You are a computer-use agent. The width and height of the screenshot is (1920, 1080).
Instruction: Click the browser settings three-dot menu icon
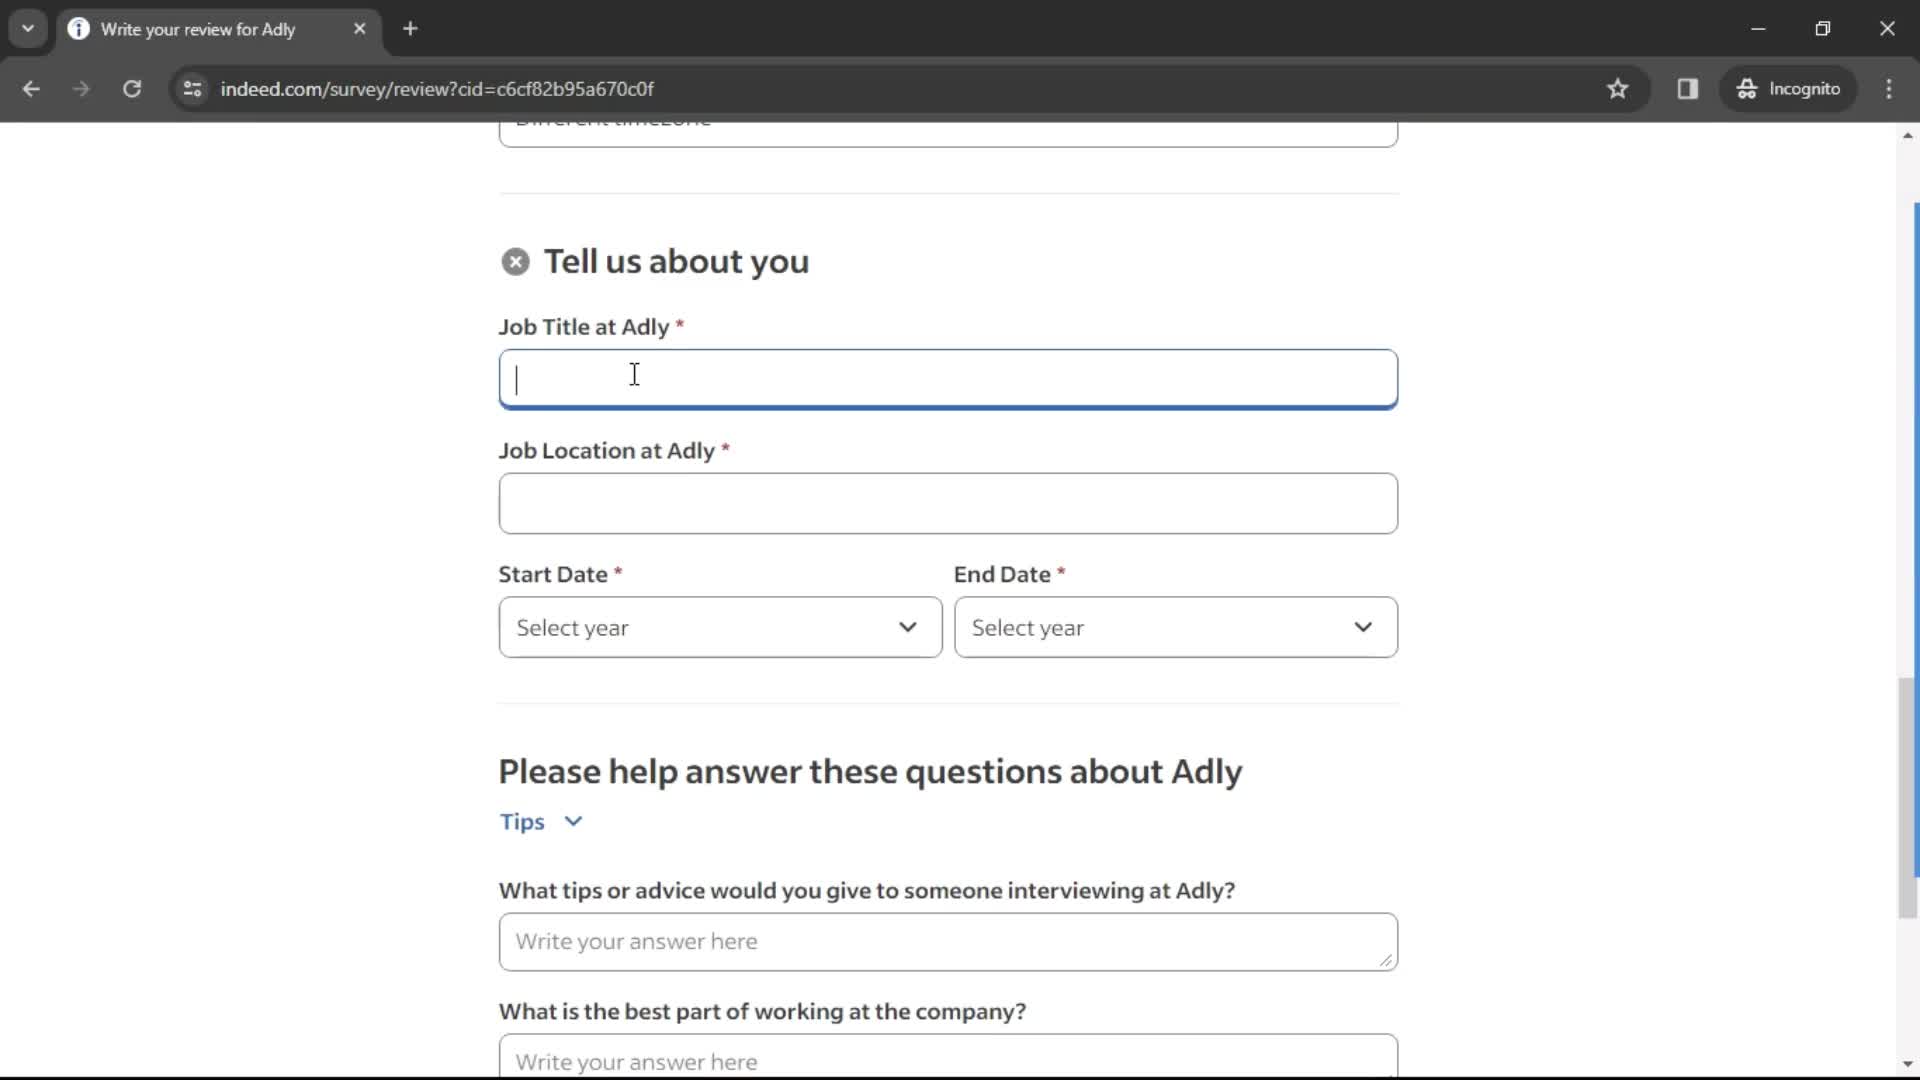tap(1894, 88)
